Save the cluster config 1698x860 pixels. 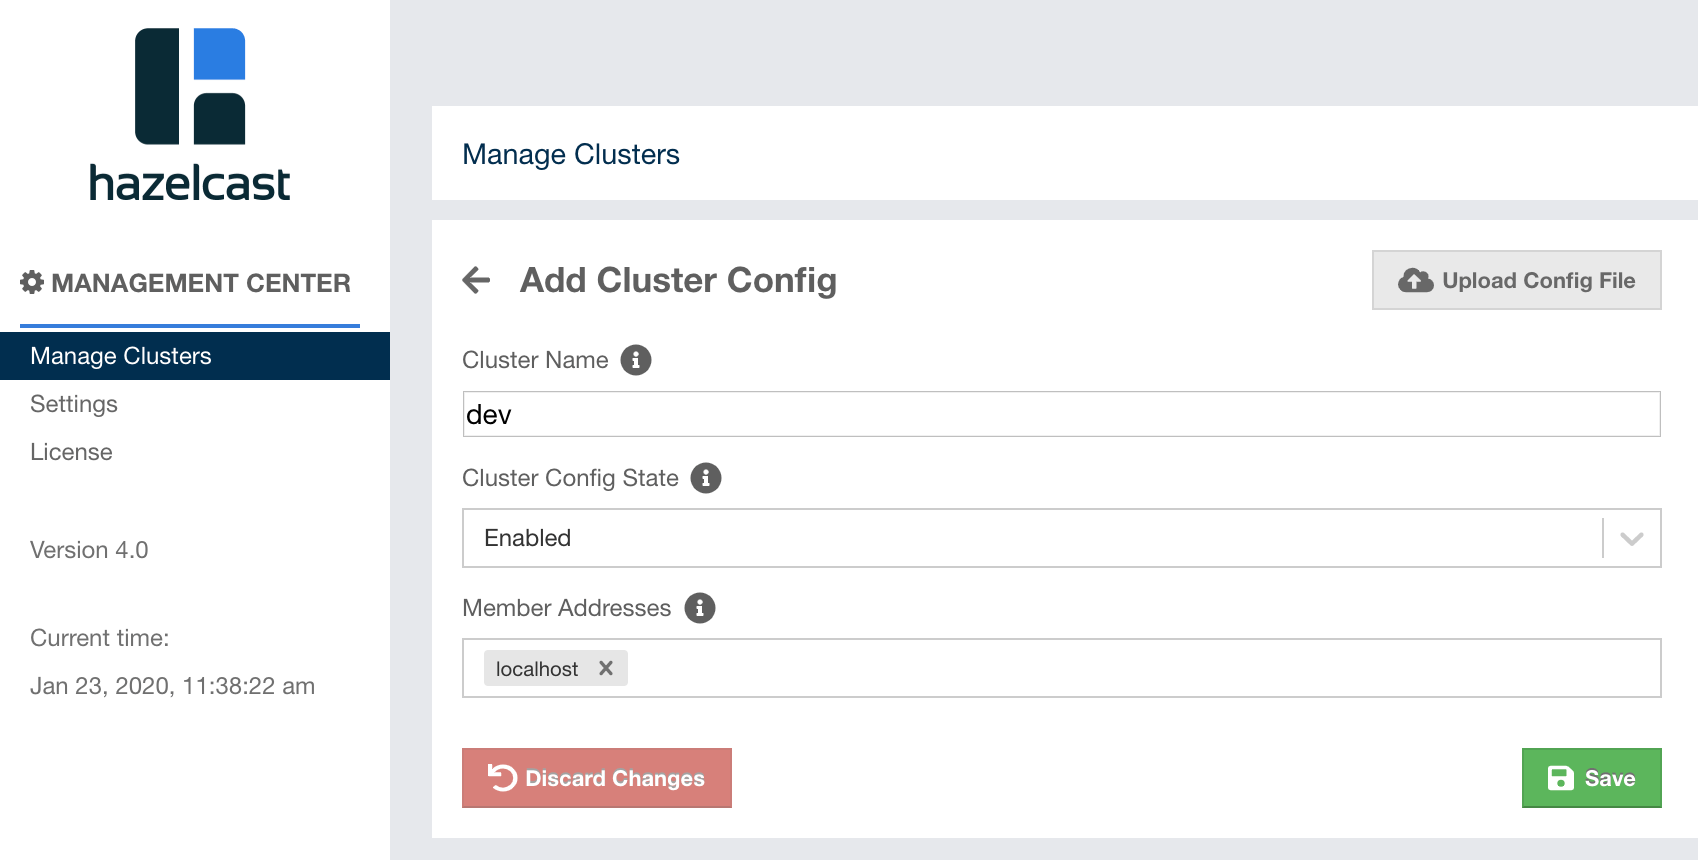tap(1591, 778)
